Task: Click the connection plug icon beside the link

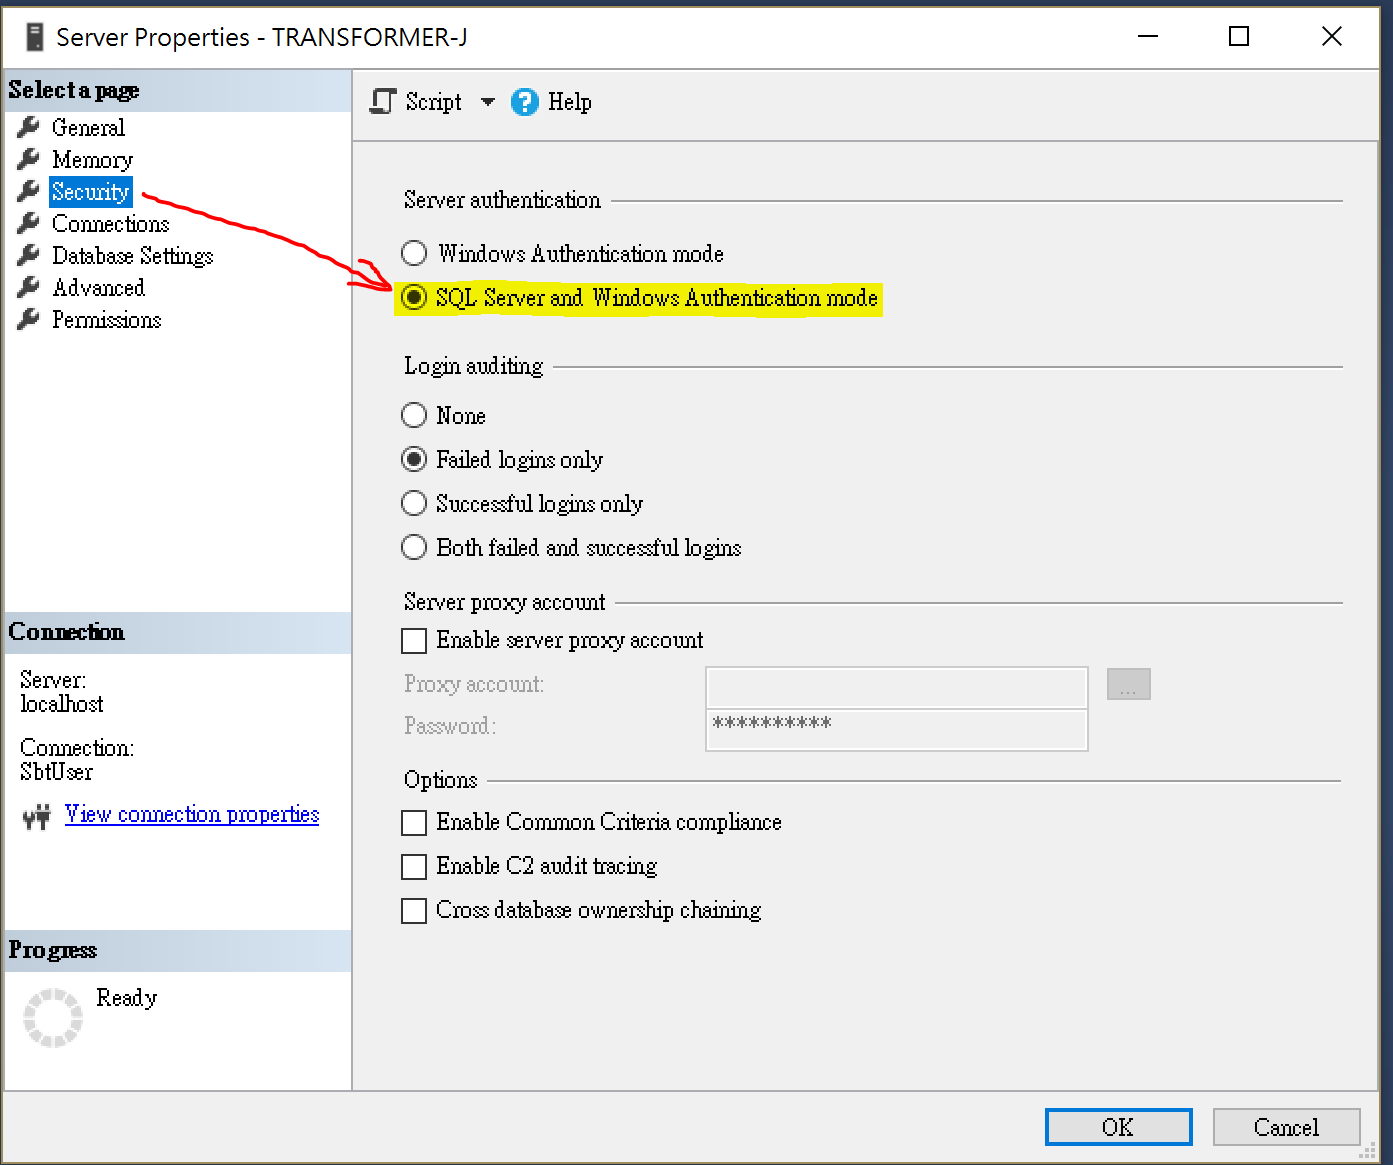Action: click(37, 817)
